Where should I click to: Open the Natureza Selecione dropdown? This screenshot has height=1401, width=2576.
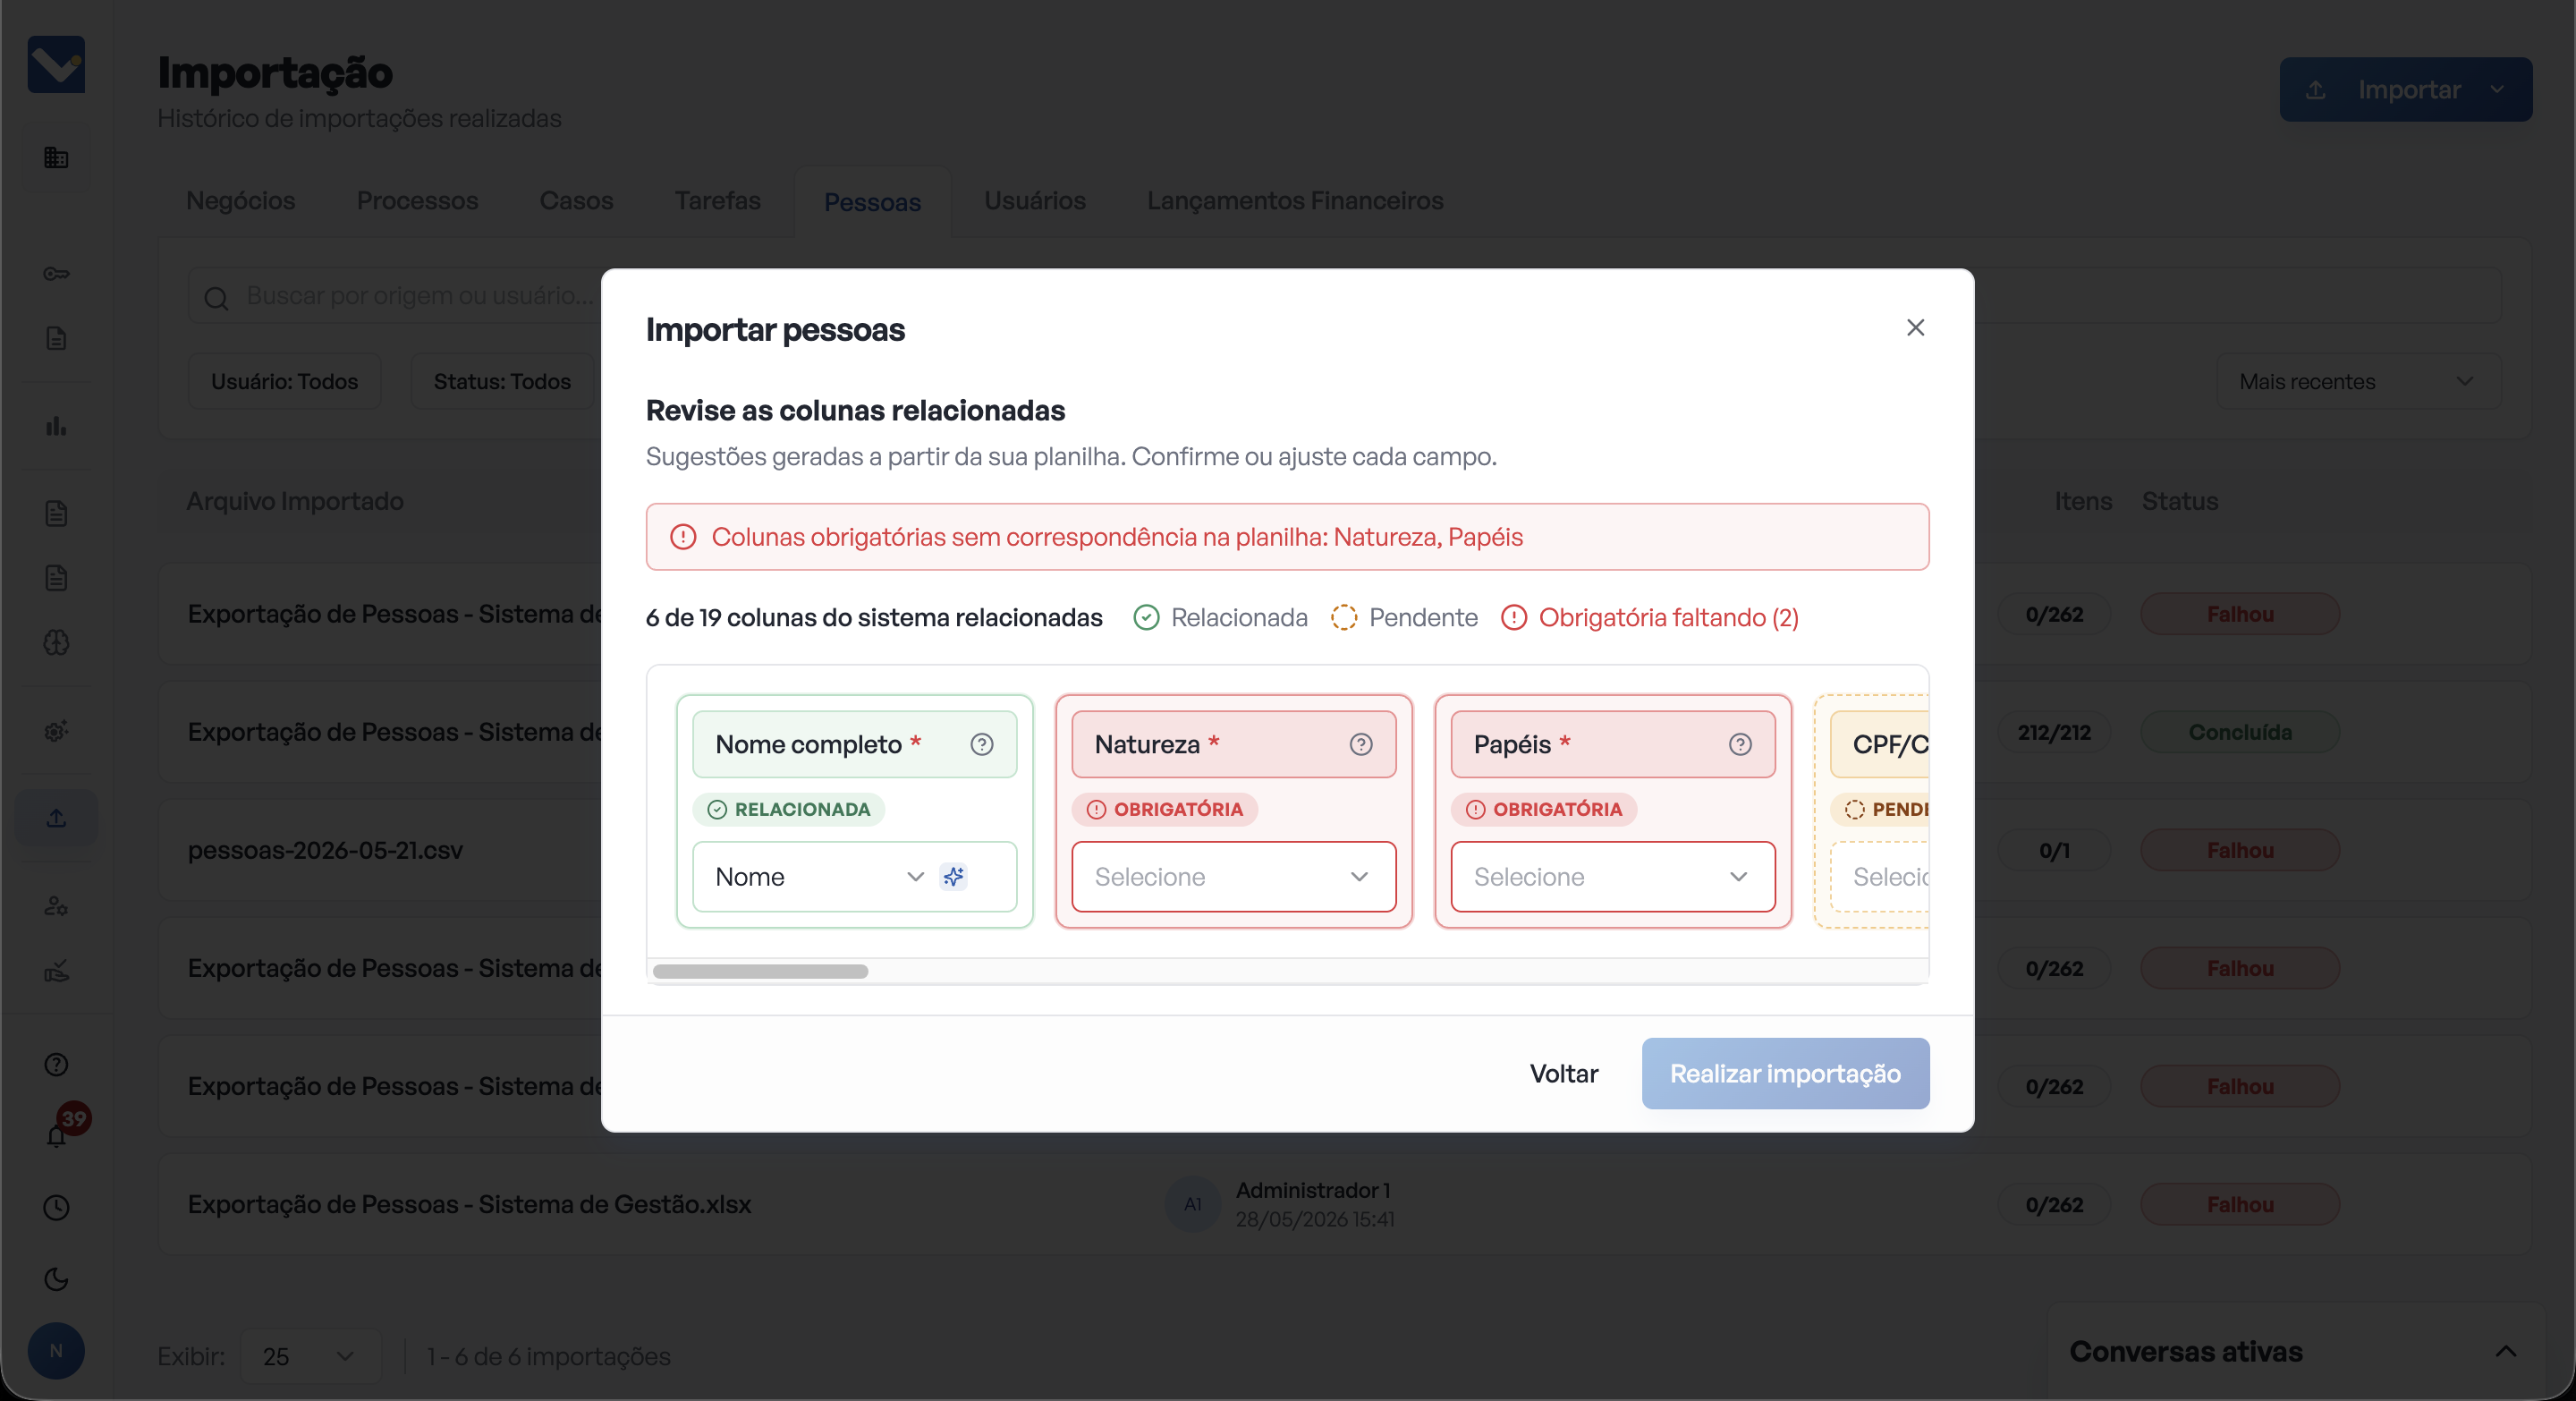point(1233,877)
